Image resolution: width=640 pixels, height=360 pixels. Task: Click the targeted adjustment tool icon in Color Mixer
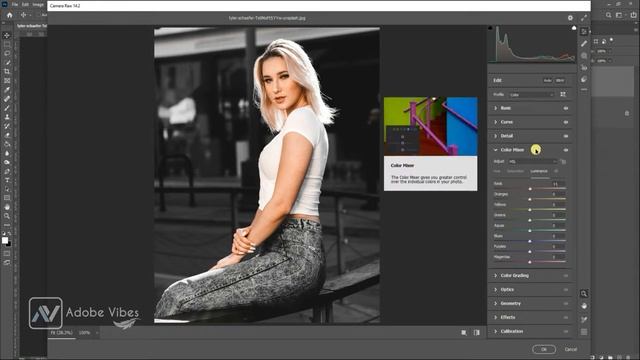click(563, 162)
